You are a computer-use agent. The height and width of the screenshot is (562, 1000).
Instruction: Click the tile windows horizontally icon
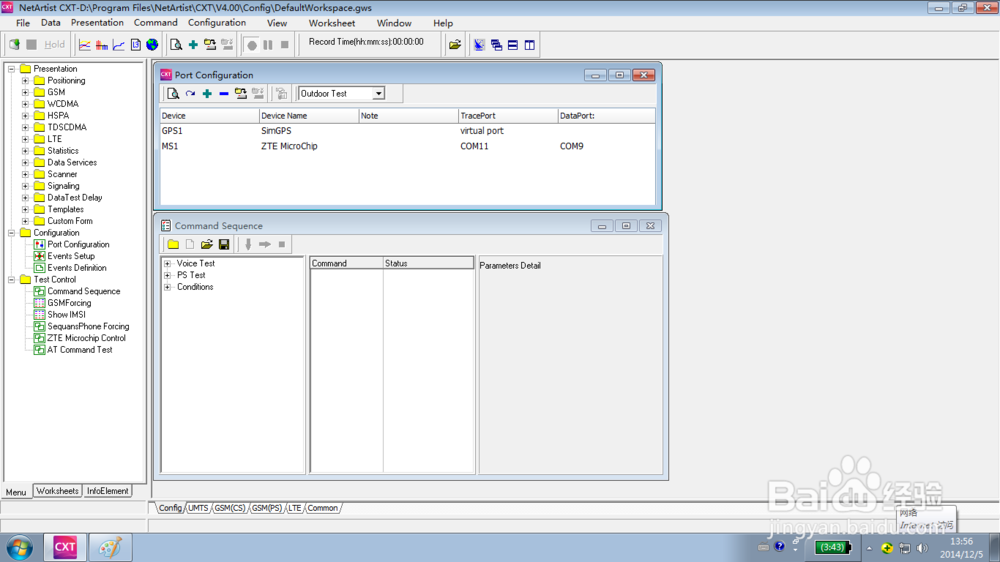513,45
